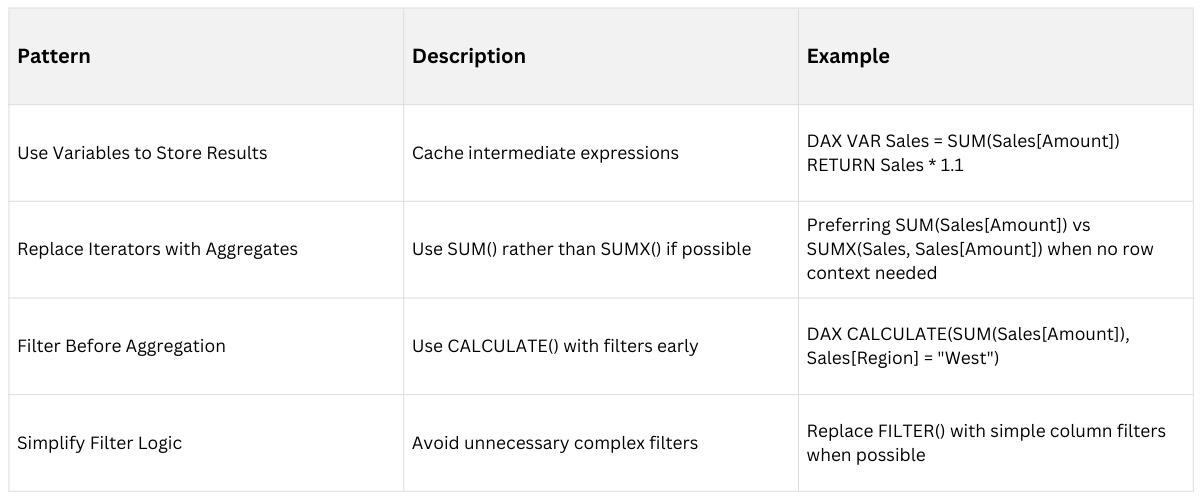This screenshot has height=500, width=1200.
Task: Click 'Use CALCULATE() with filters early' cell
Action: pyautogui.click(x=555, y=346)
